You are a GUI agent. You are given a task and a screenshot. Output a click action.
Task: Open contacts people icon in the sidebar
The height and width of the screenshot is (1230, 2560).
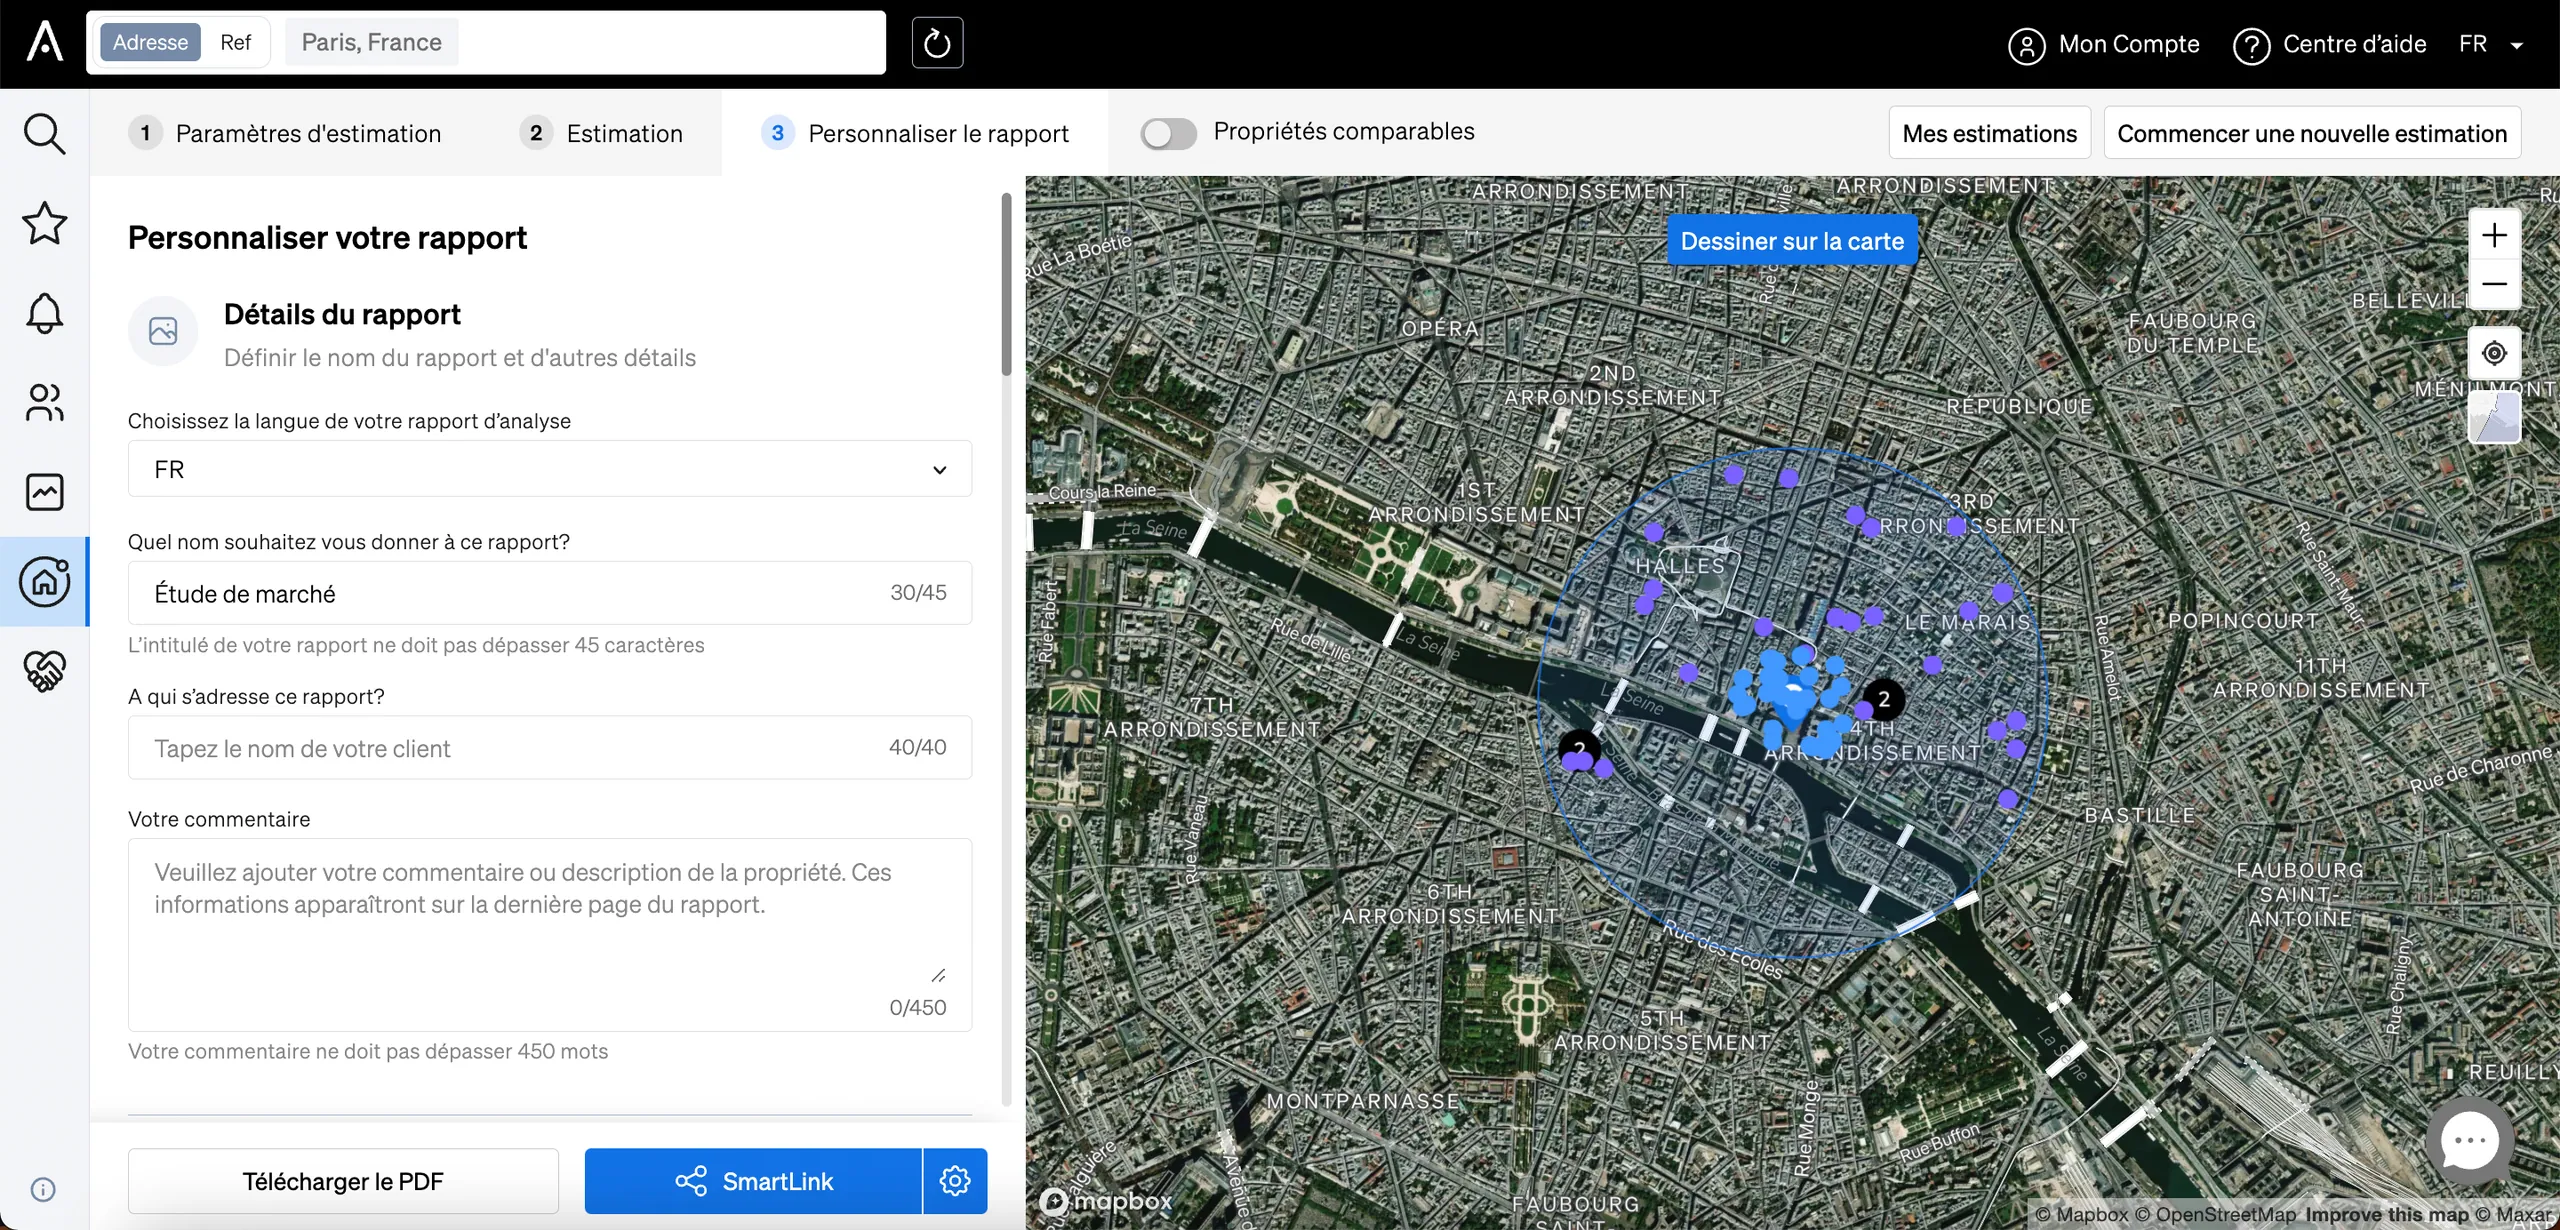[44, 402]
